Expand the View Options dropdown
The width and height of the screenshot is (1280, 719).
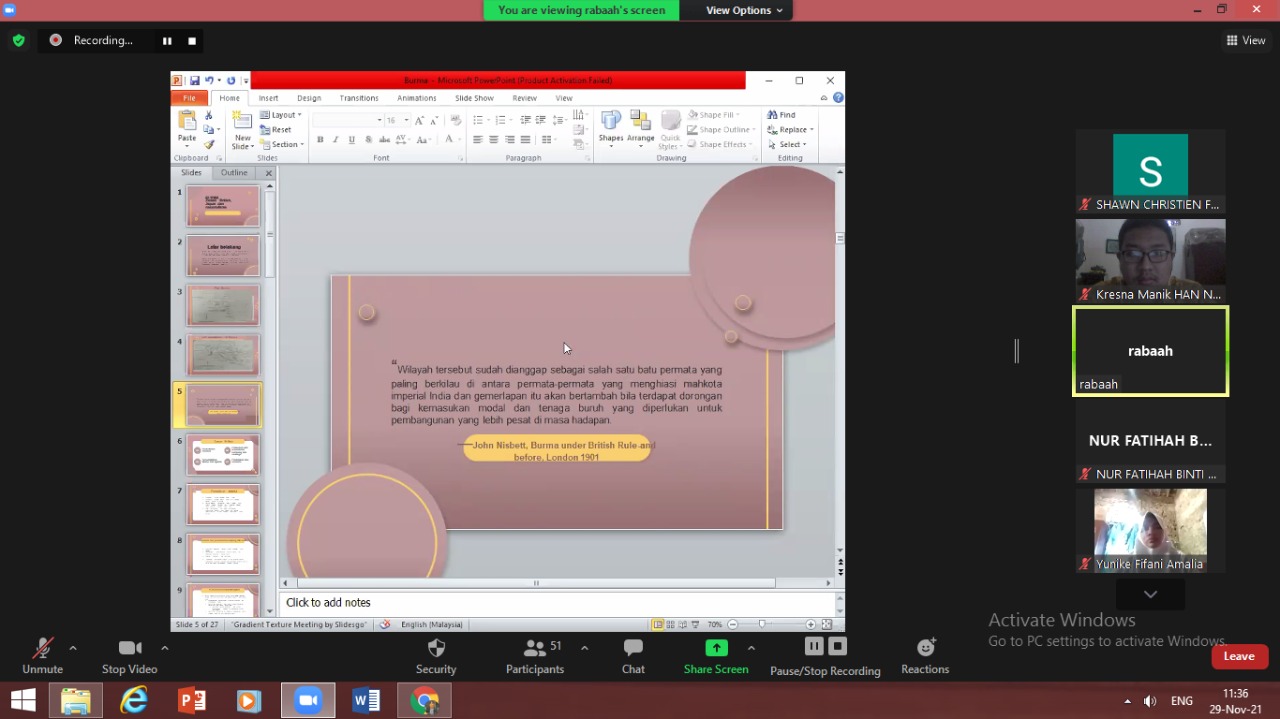pos(744,10)
